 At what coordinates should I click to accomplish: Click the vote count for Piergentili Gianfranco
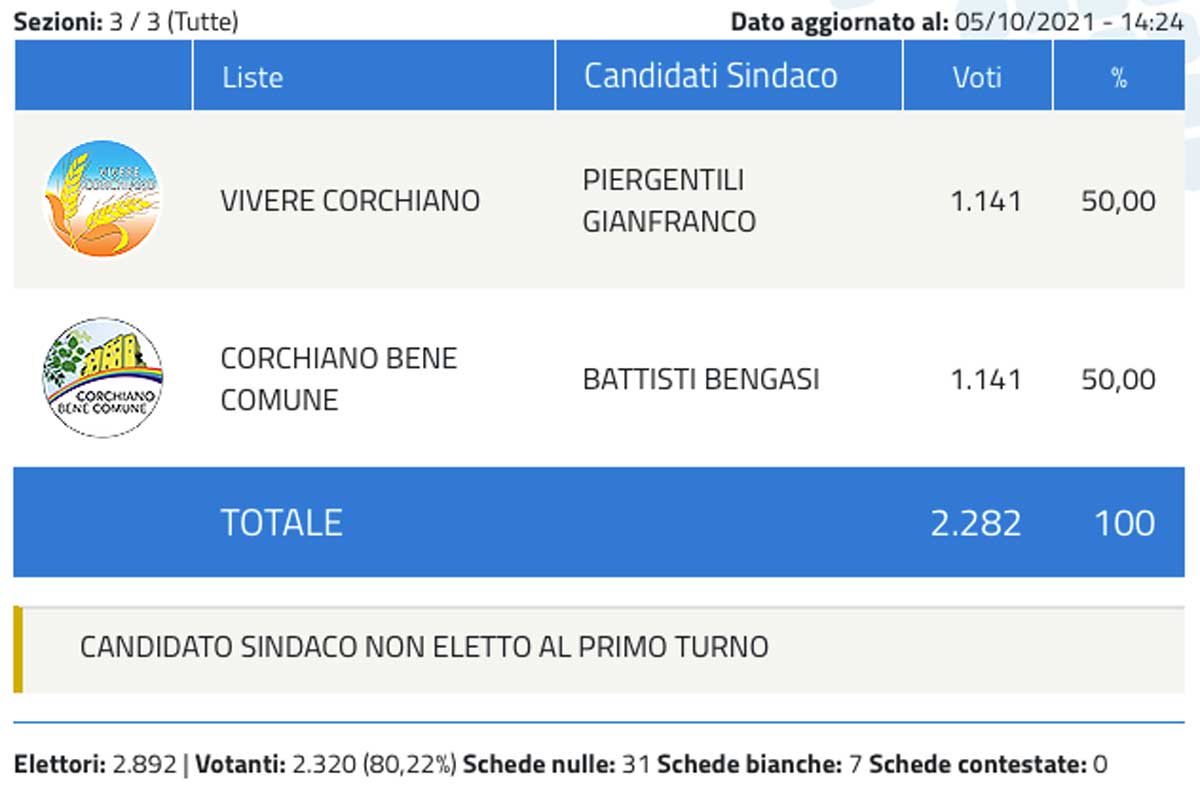click(985, 202)
